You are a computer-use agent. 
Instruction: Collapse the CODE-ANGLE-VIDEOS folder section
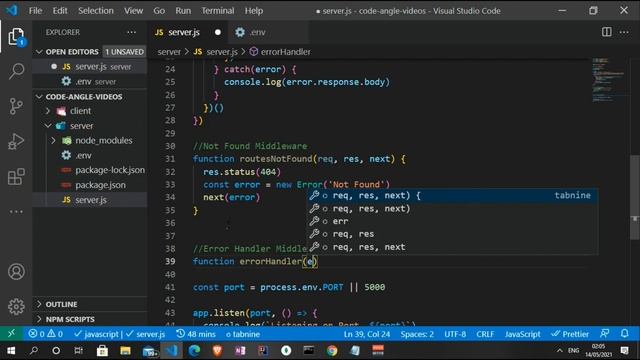click(39, 97)
